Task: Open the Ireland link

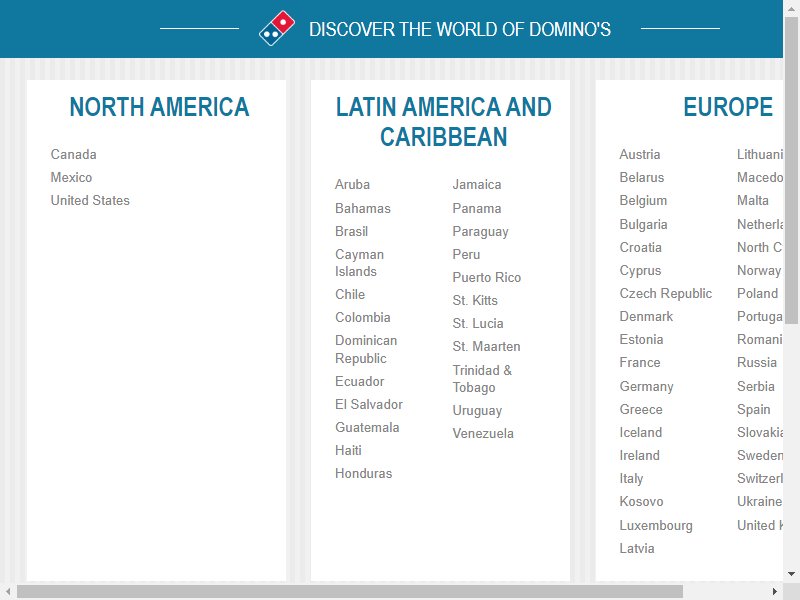Action: [640, 455]
